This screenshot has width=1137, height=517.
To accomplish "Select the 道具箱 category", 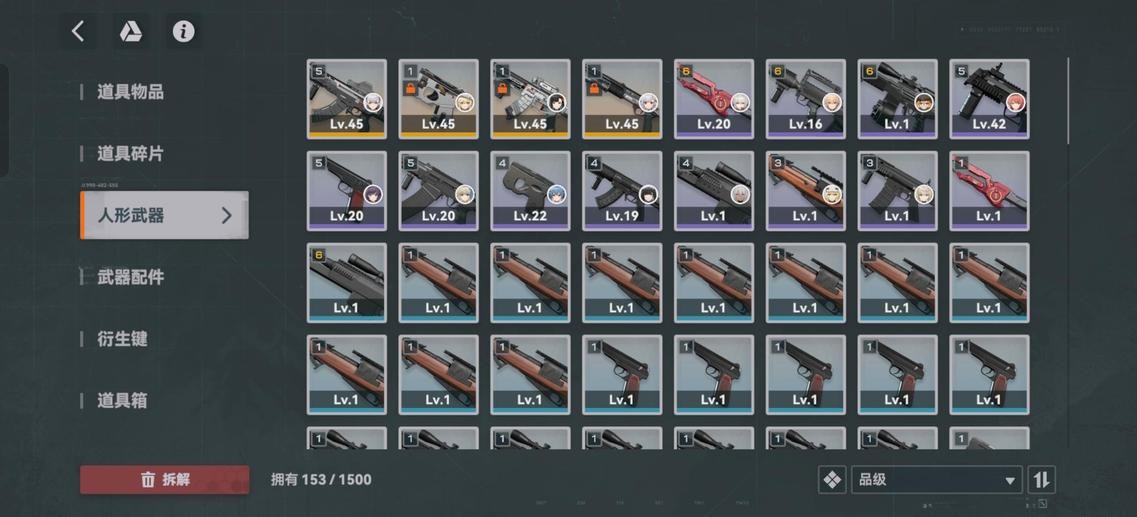I will tap(123, 400).
